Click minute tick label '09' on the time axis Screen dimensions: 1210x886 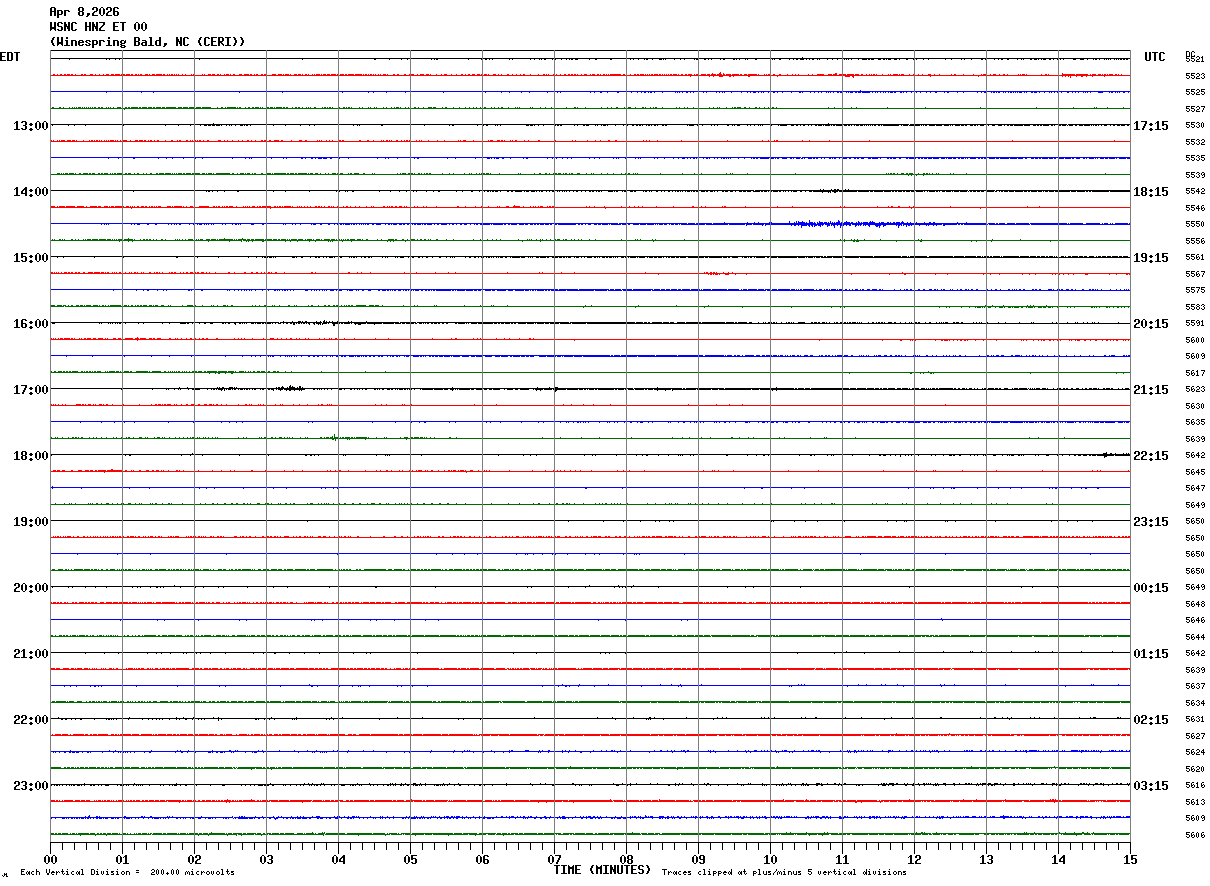point(698,859)
